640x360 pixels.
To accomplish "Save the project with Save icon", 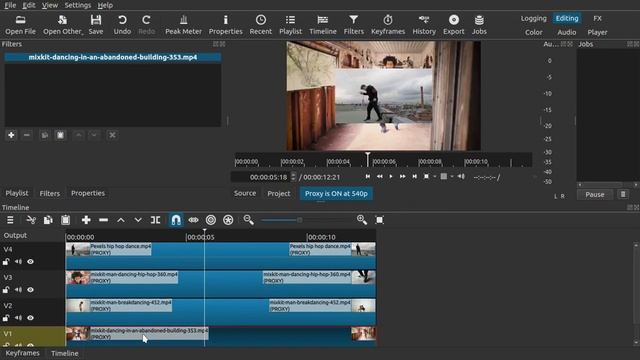I will tap(96, 24).
